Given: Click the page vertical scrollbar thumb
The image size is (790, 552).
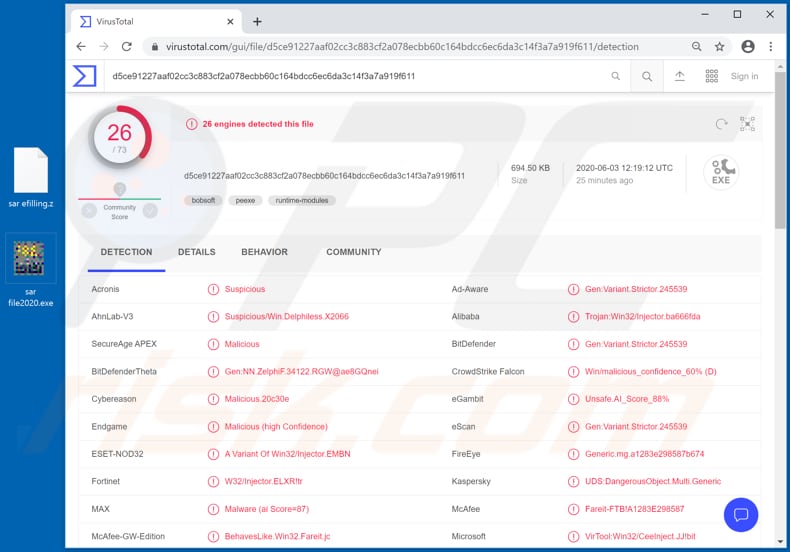Looking at the screenshot, I should [780, 151].
